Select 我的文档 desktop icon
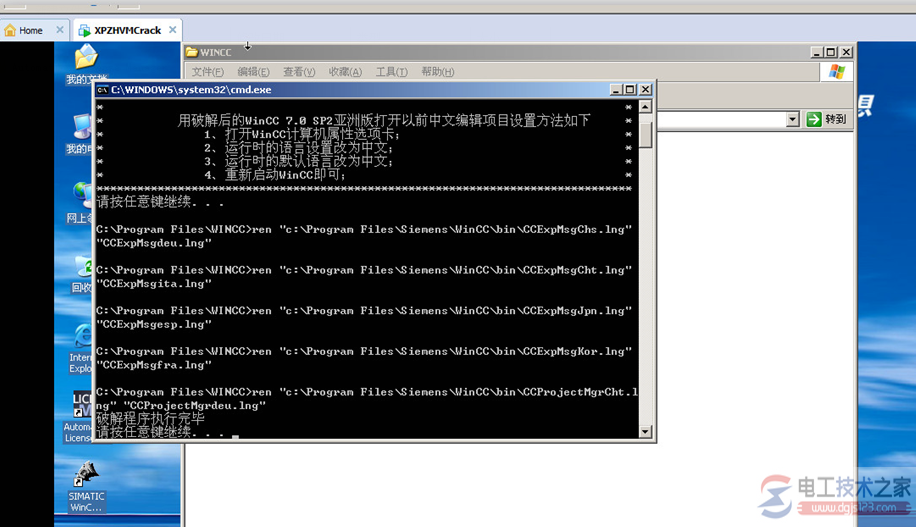This screenshot has width=916, height=527. point(86,64)
